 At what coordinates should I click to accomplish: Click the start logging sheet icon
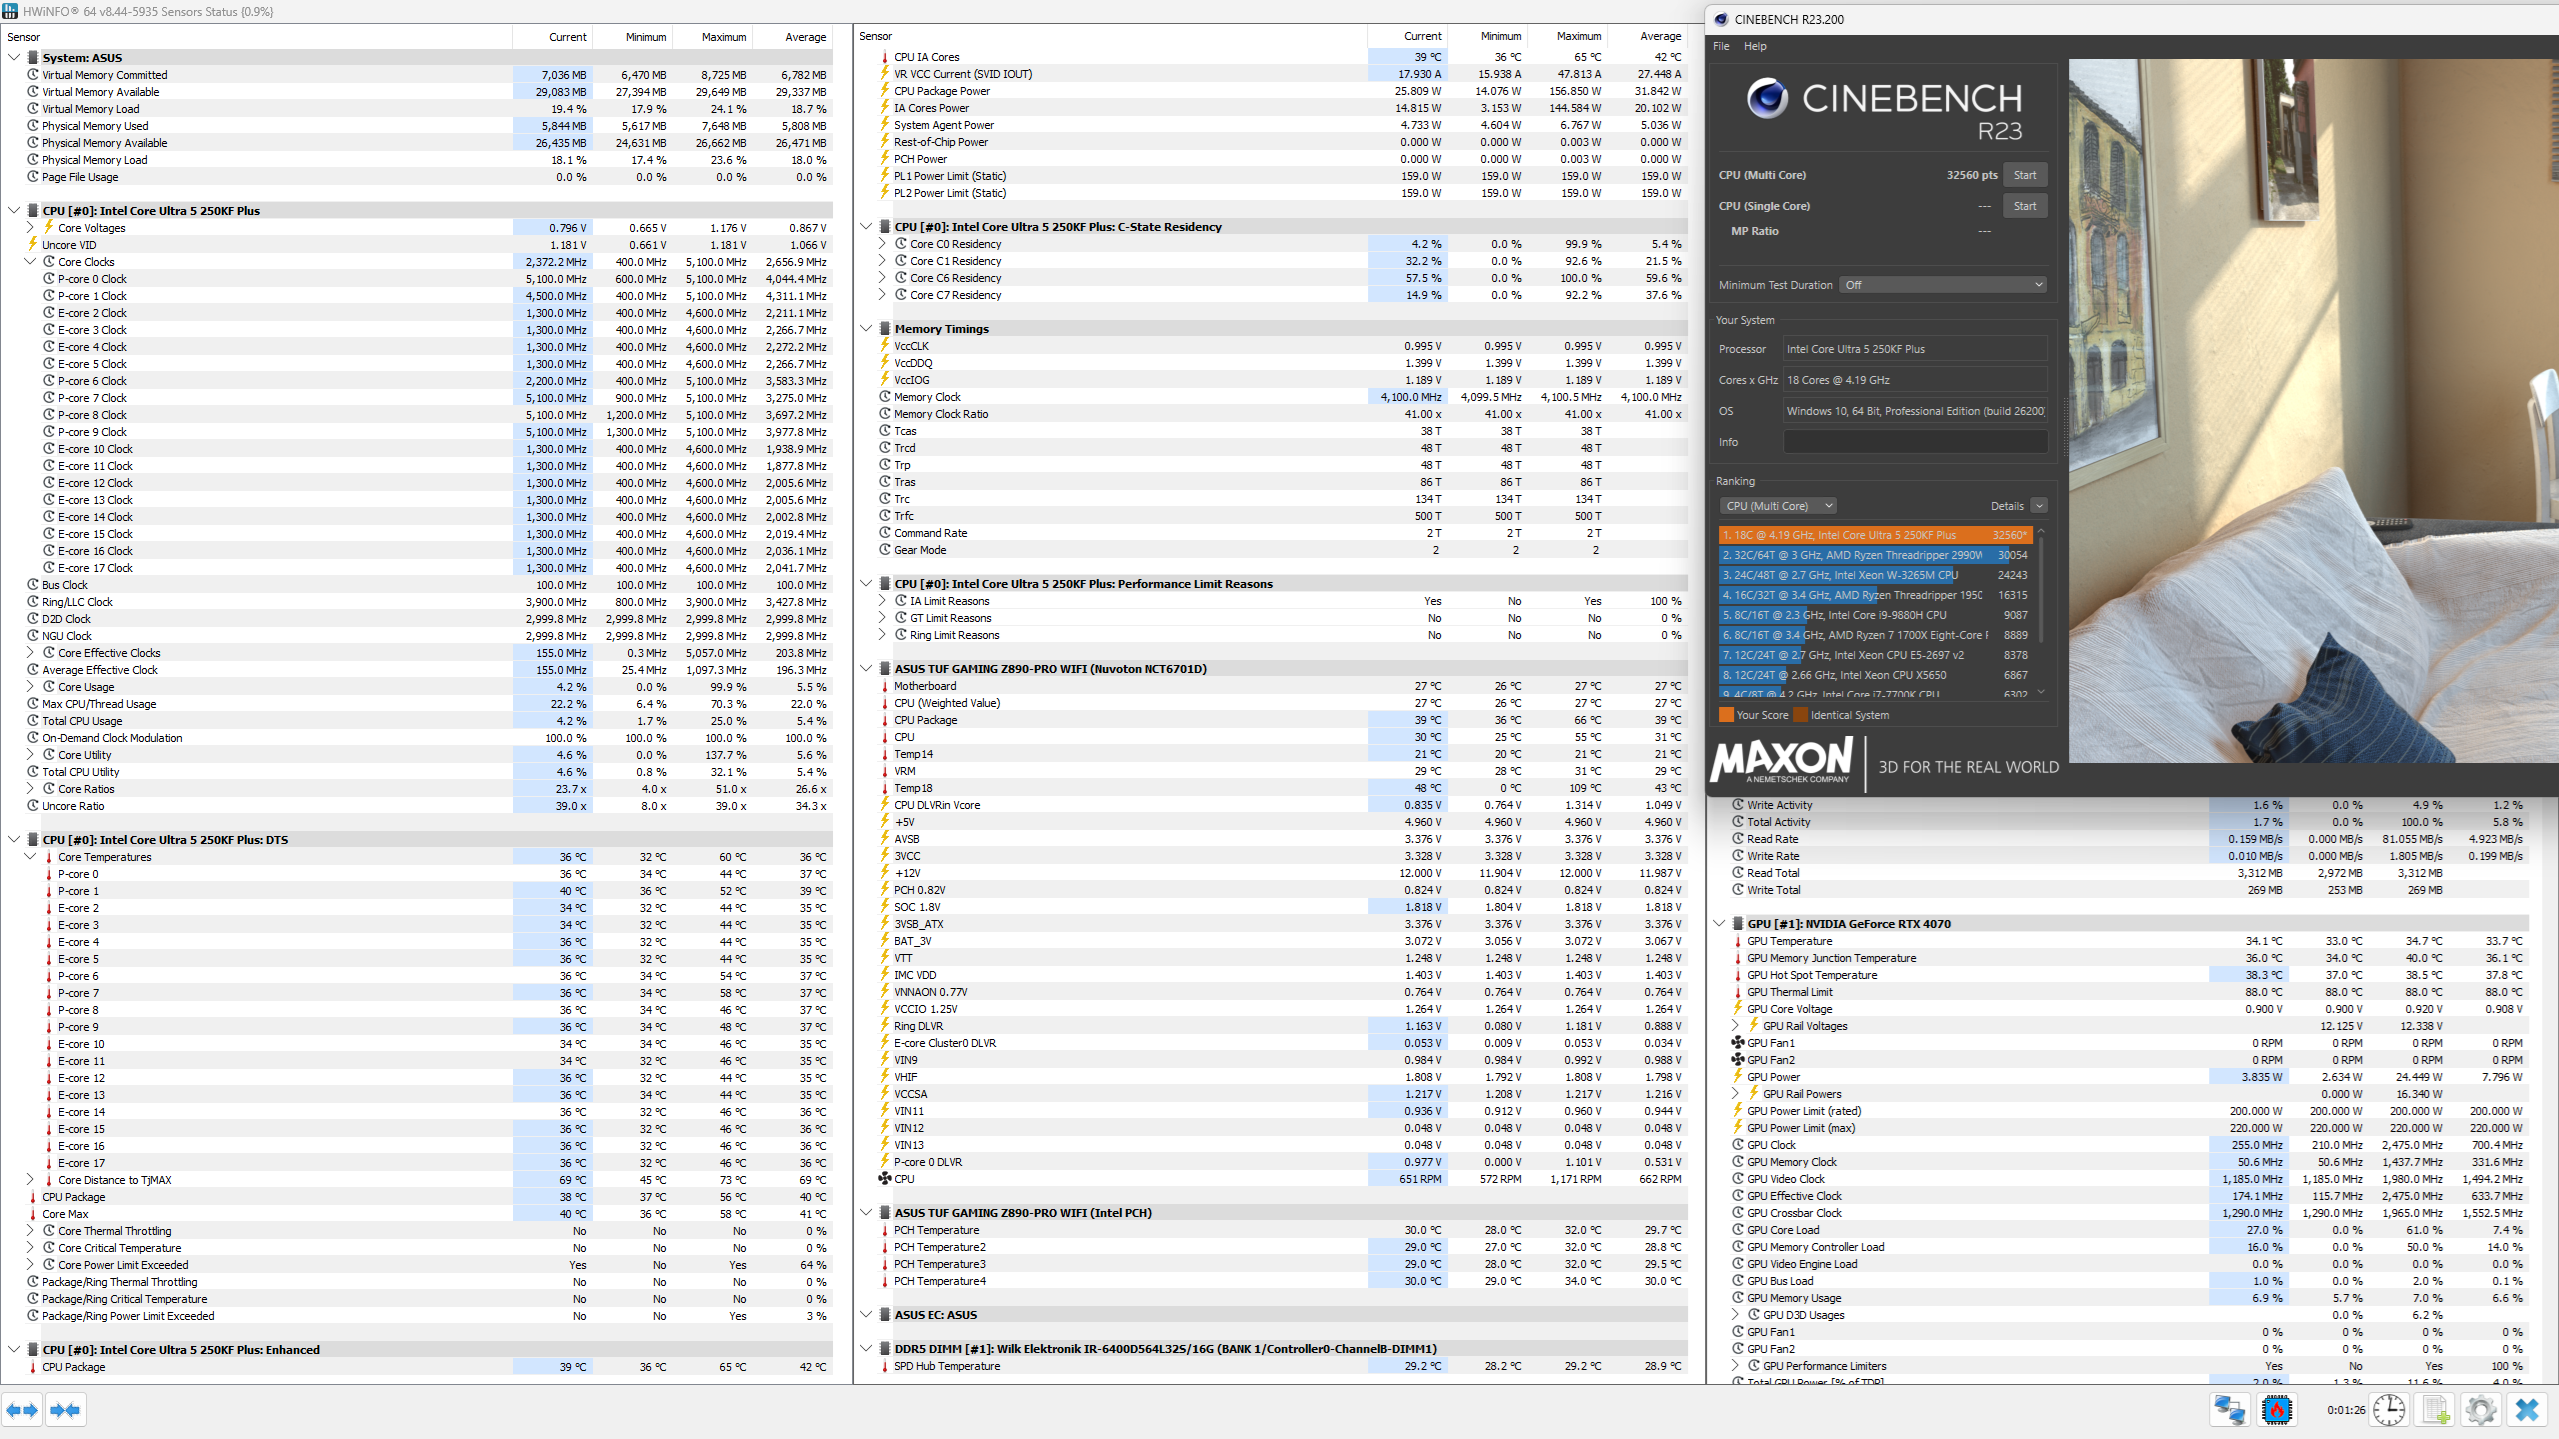click(x=2435, y=1410)
